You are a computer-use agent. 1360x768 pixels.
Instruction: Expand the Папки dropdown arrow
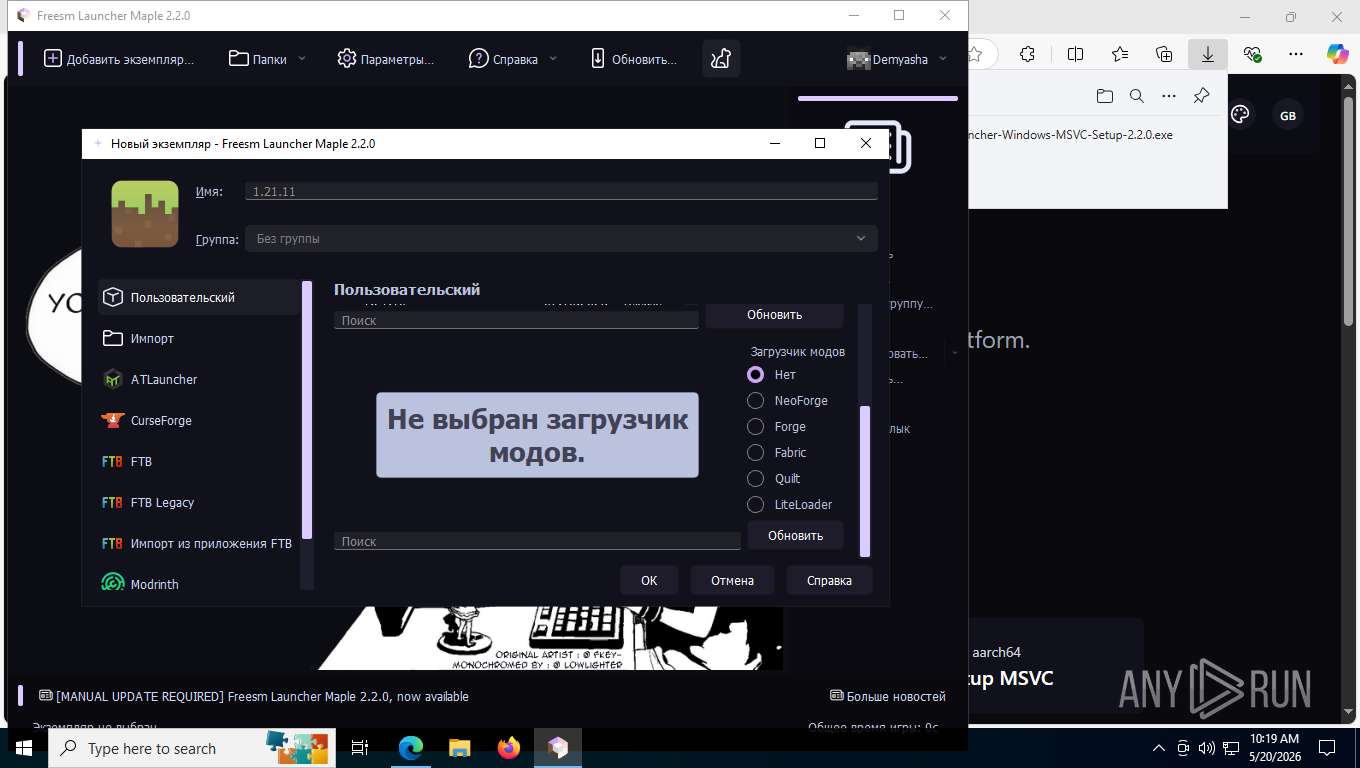(302, 59)
